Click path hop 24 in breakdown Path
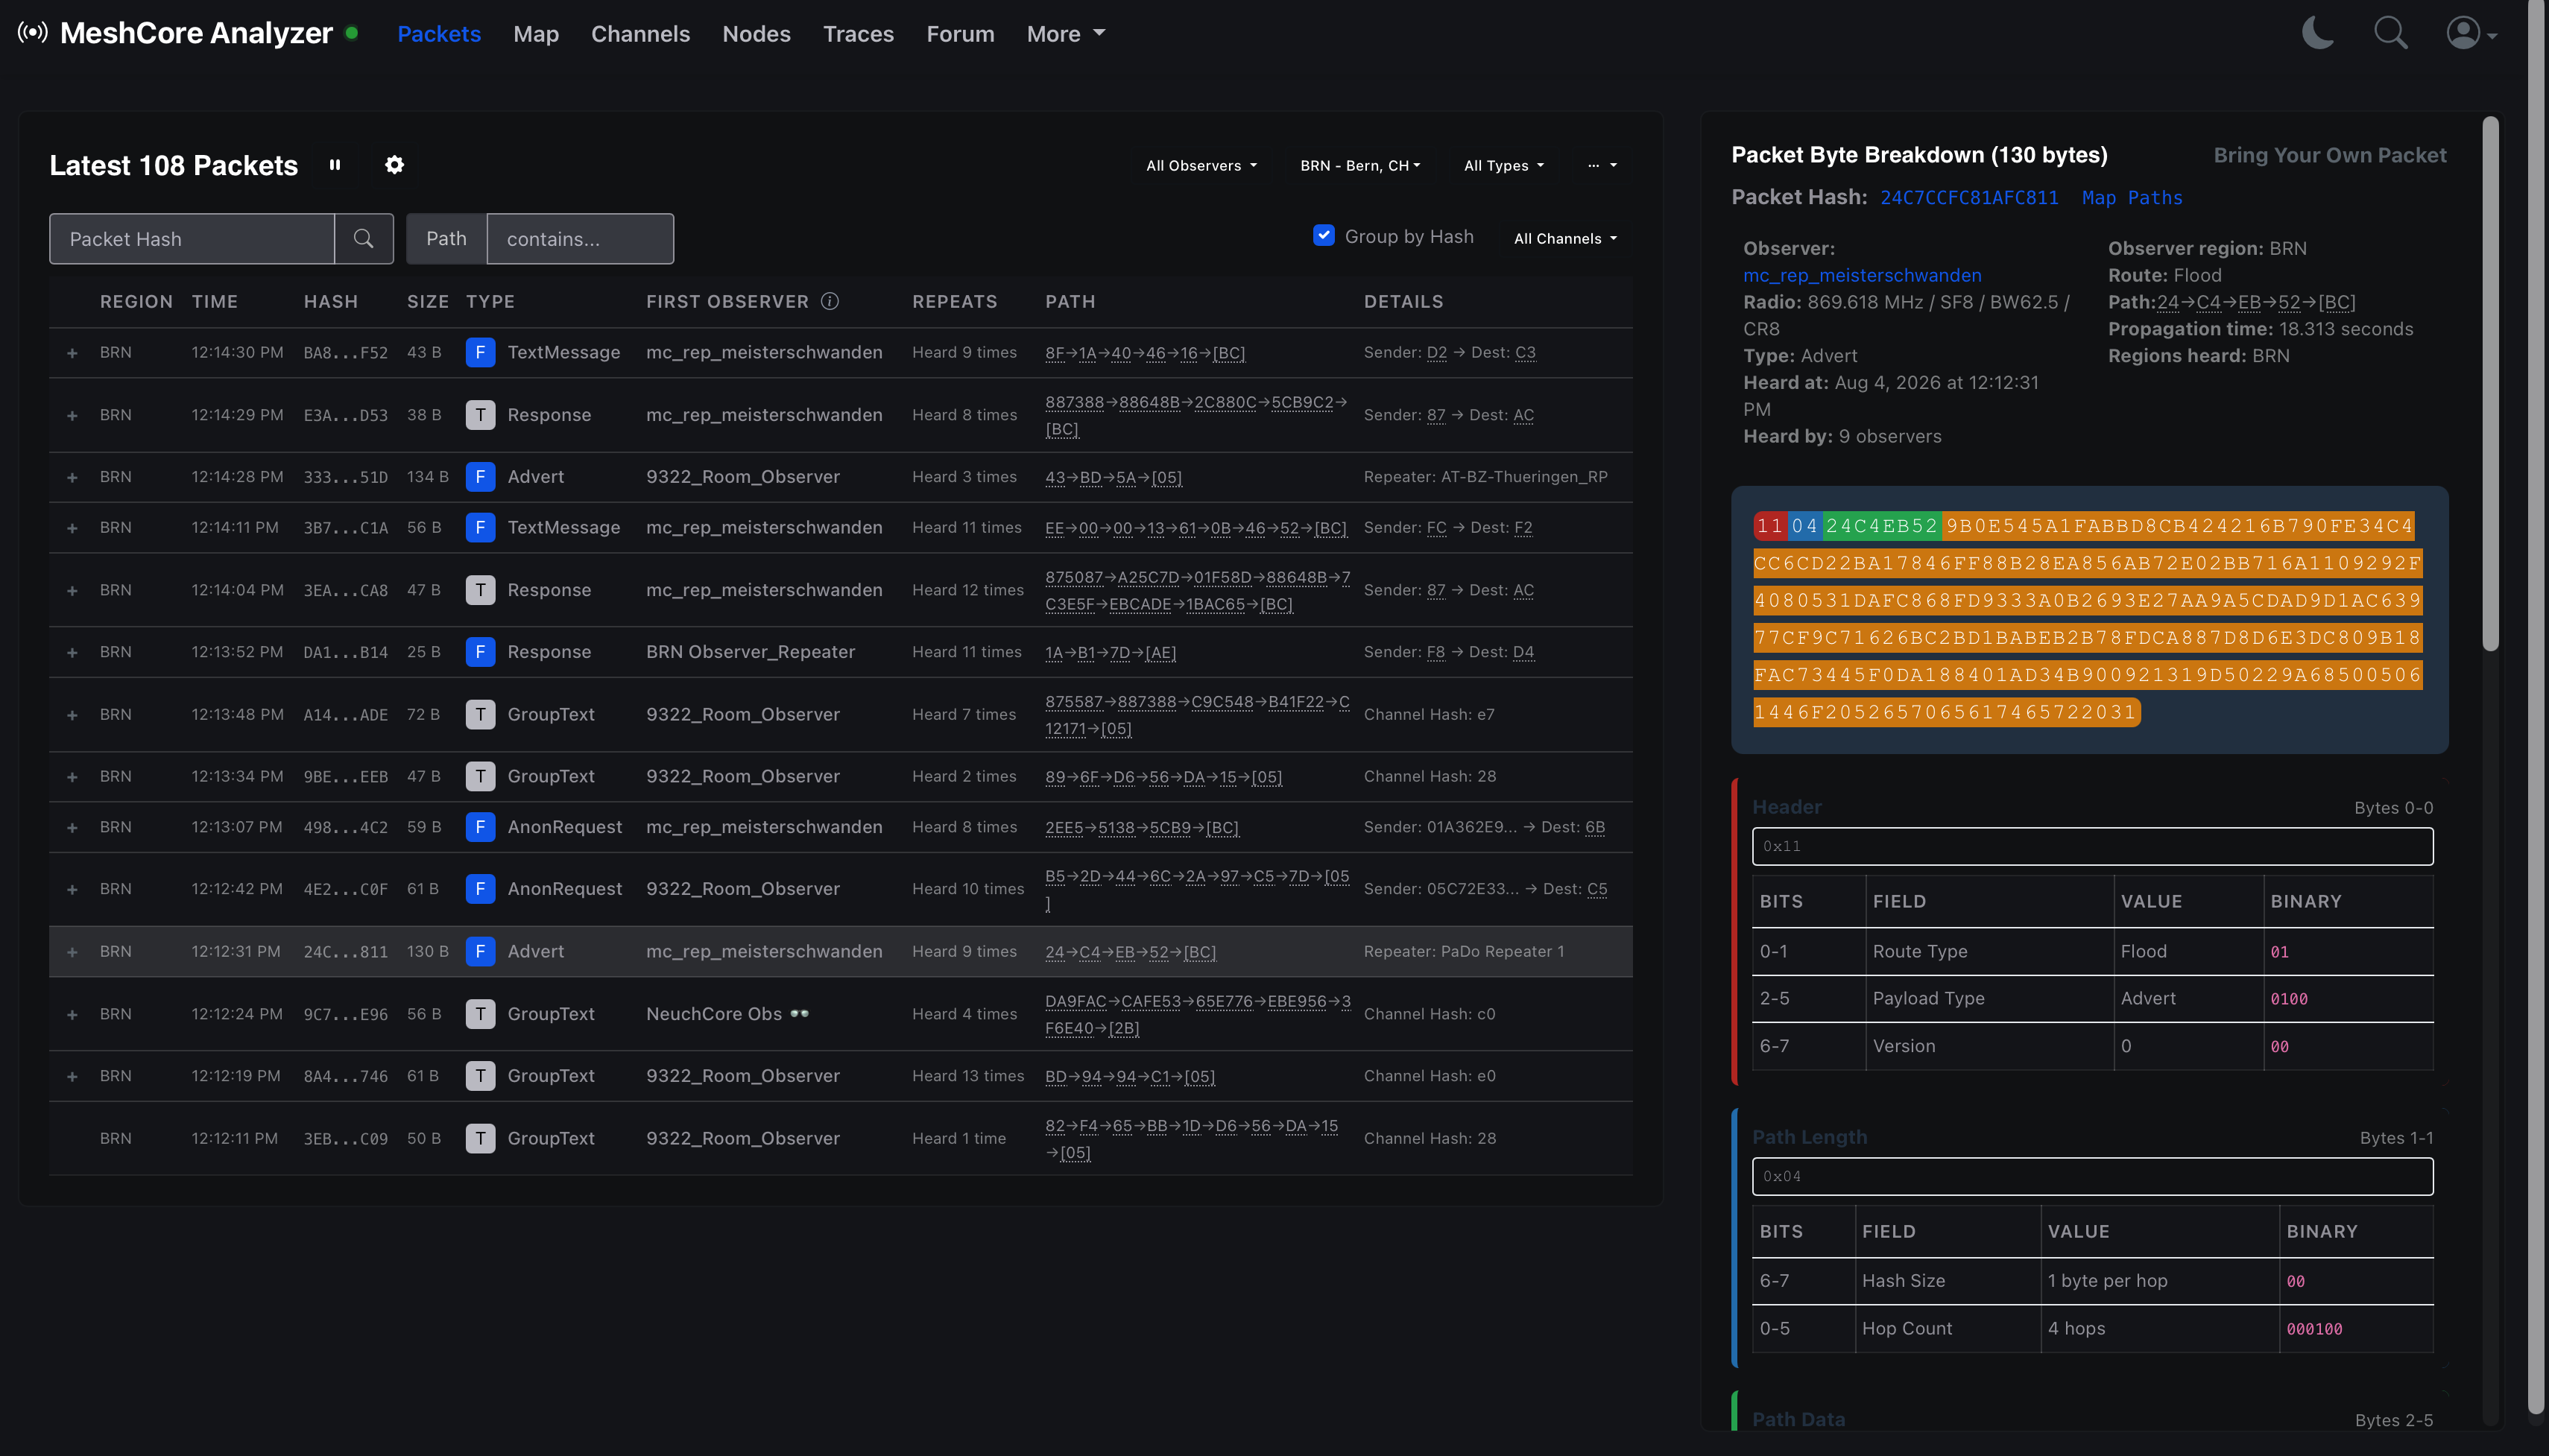2549x1456 pixels. pyautogui.click(x=2167, y=302)
